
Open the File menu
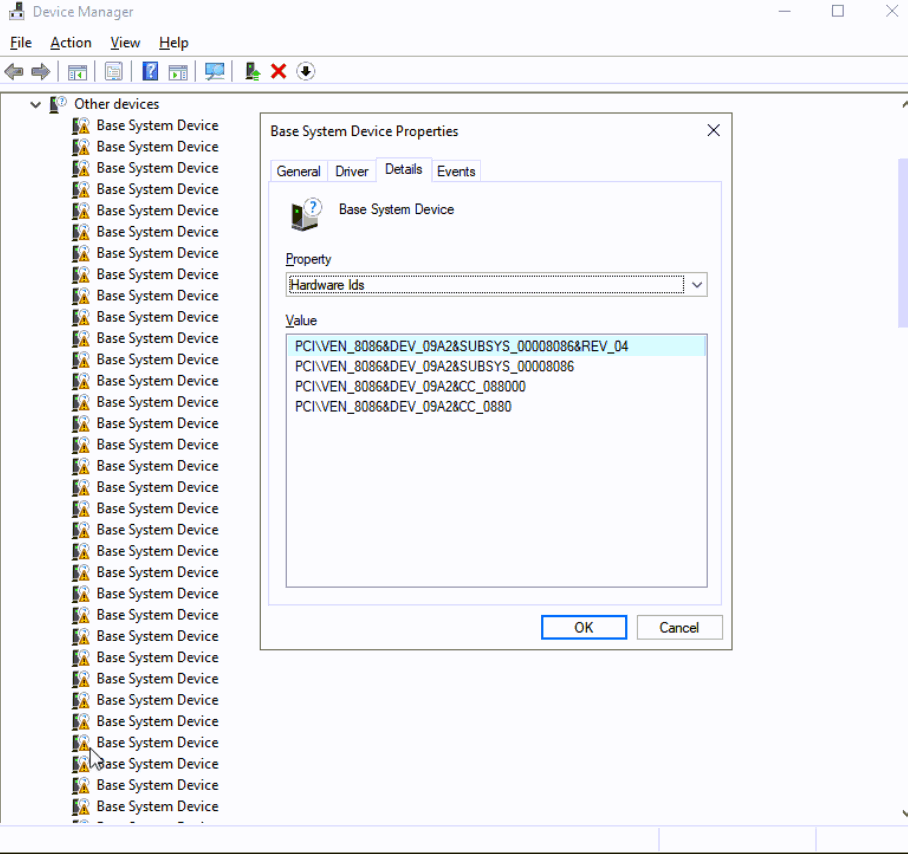pyautogui.click(x=21, y=43)
